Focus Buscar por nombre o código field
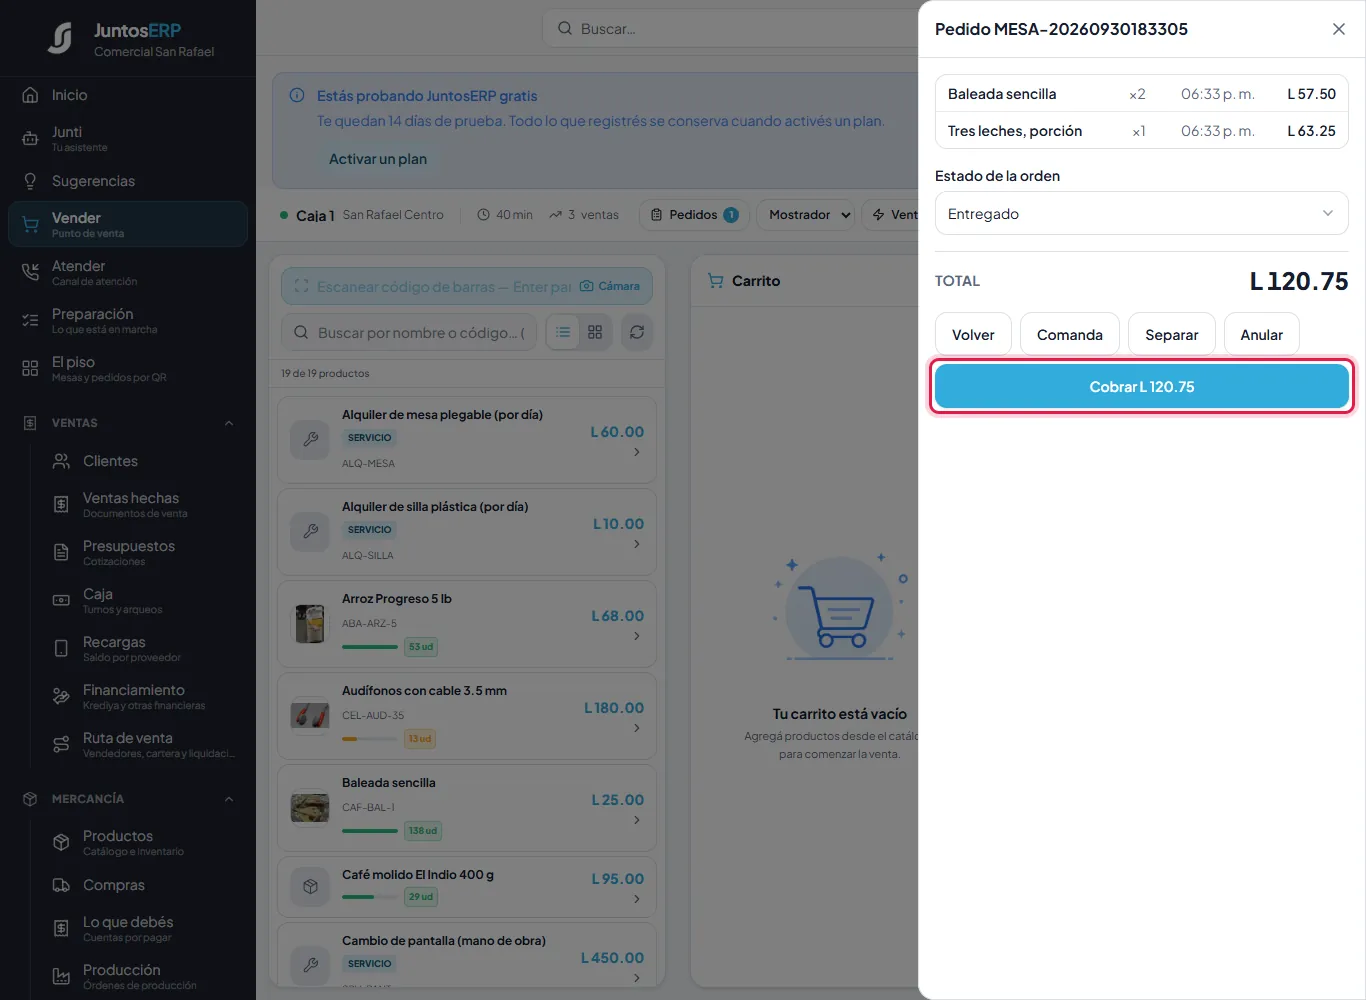 (x=409, y=332)
